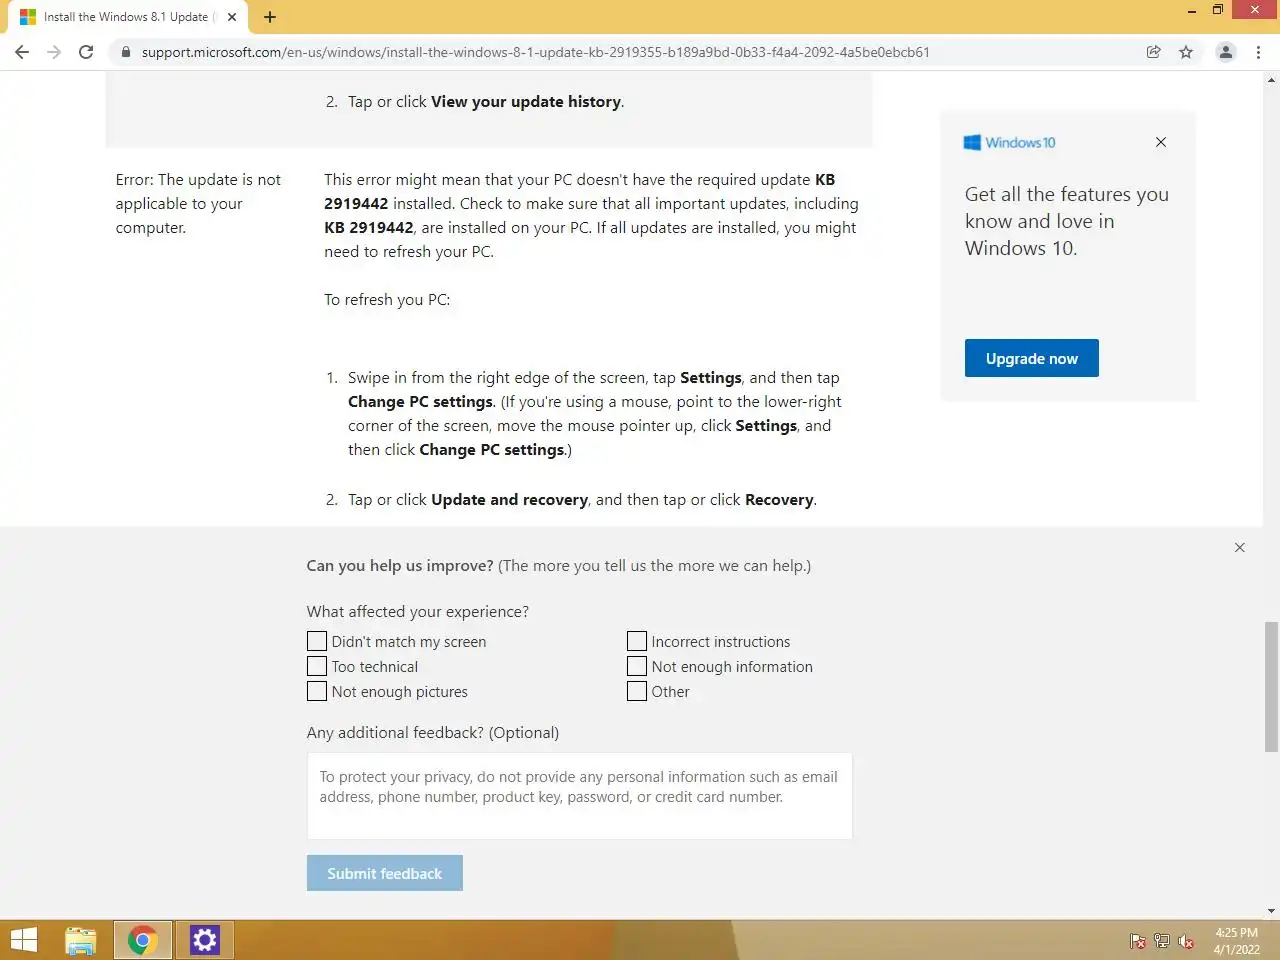Reload the Microsoft support page
1280x960 pixels.
(x=86, y=52)
